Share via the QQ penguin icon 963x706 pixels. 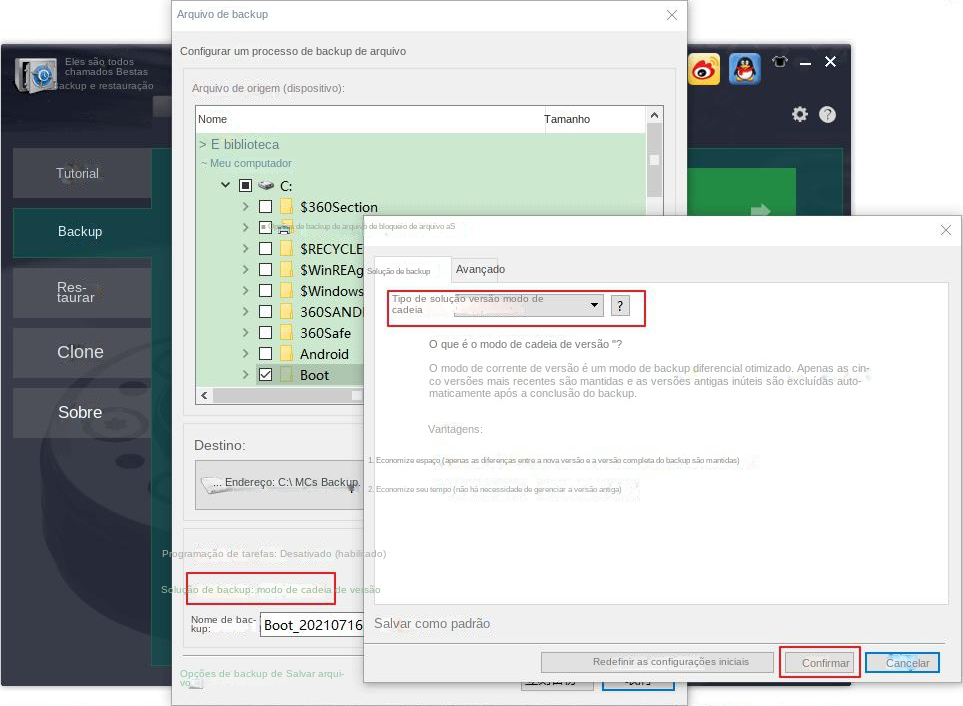[744, 69]
